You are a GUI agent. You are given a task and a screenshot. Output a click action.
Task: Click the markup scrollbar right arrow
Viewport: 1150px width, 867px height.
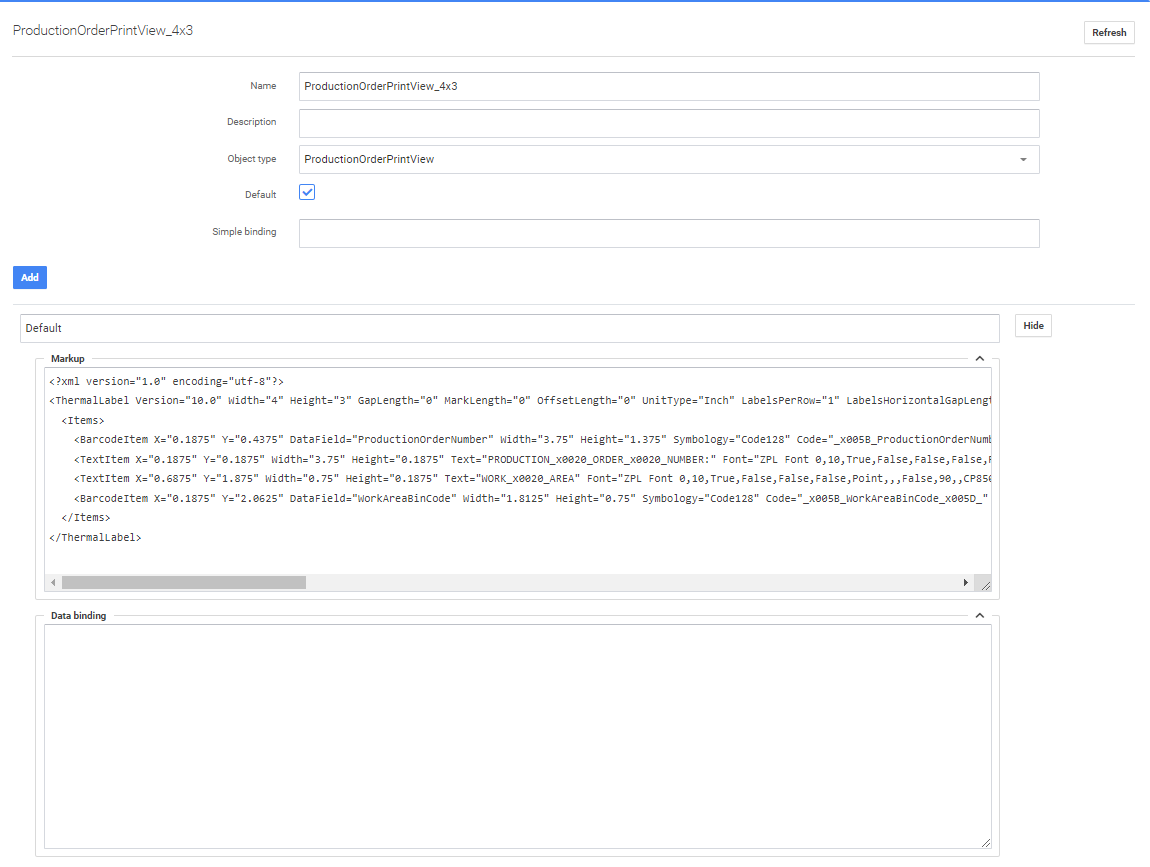[965, 582]
